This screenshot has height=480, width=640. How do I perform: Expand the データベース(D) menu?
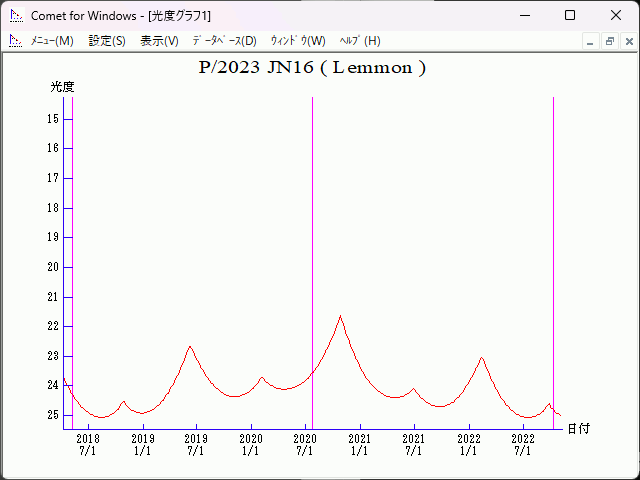224,41
